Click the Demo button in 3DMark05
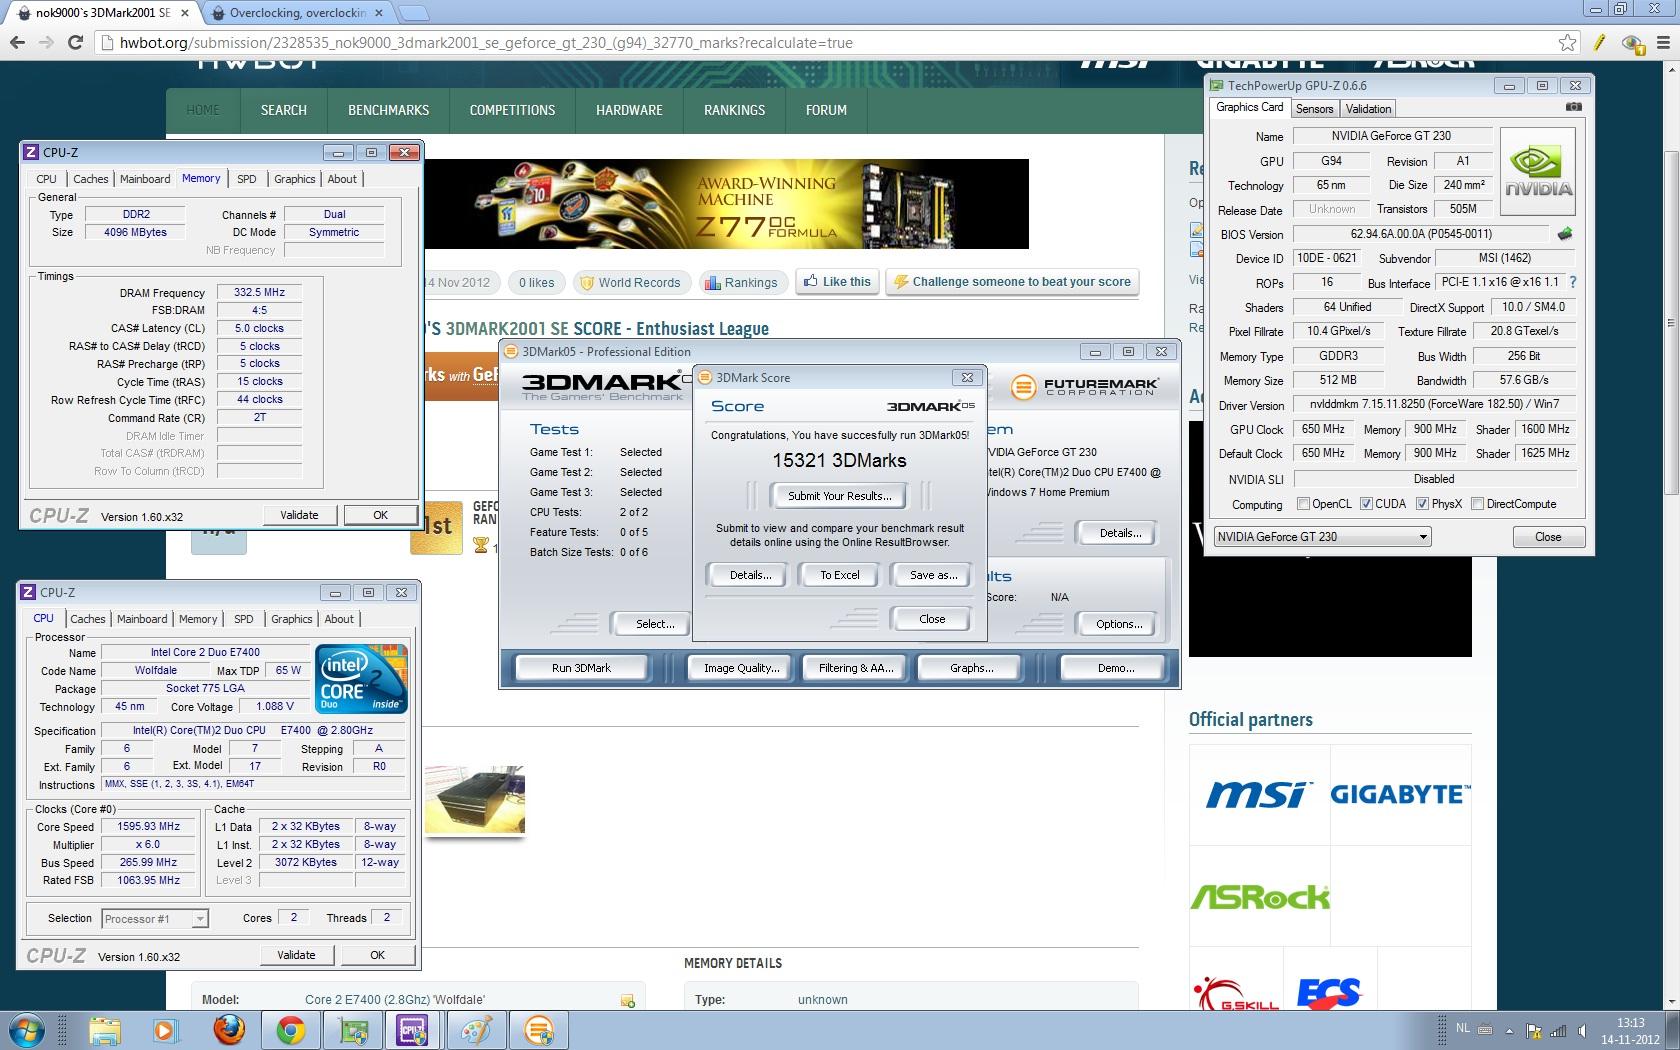Image resolution: width=1680 pixels, height=1050 pixels. (1115, 668)
